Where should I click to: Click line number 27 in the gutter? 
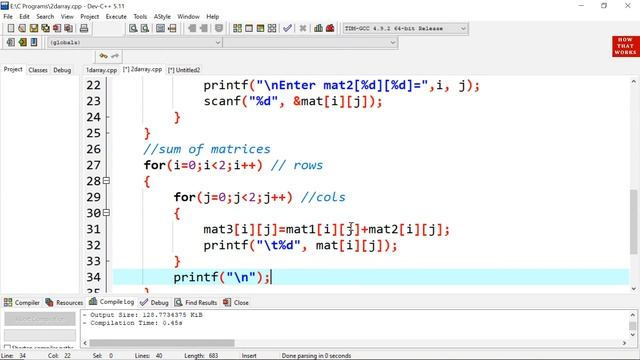tap(93, 165)
